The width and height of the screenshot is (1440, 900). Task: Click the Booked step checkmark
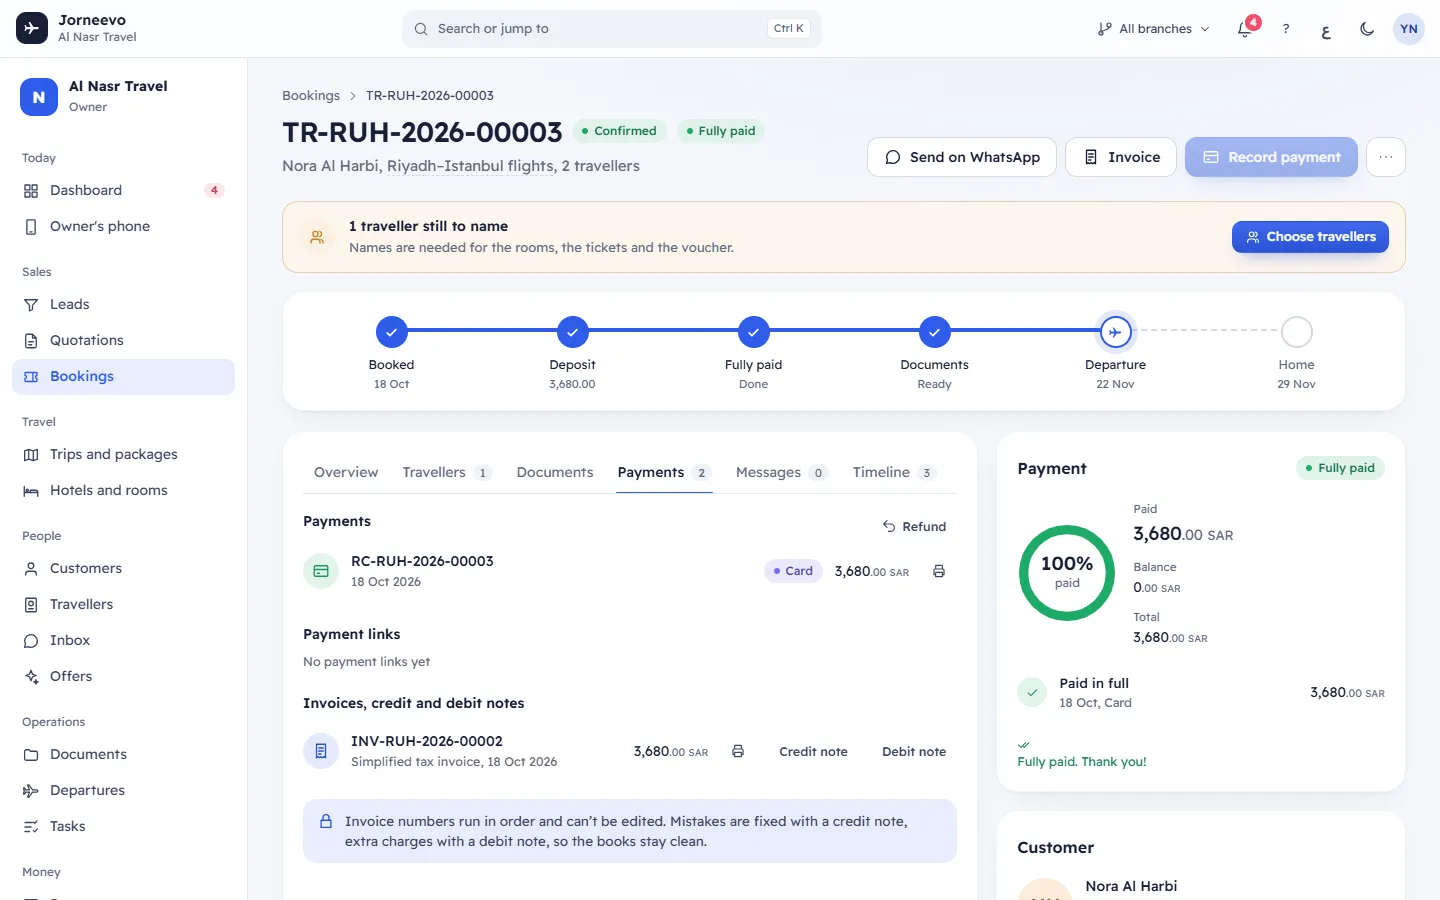point(391,332)
